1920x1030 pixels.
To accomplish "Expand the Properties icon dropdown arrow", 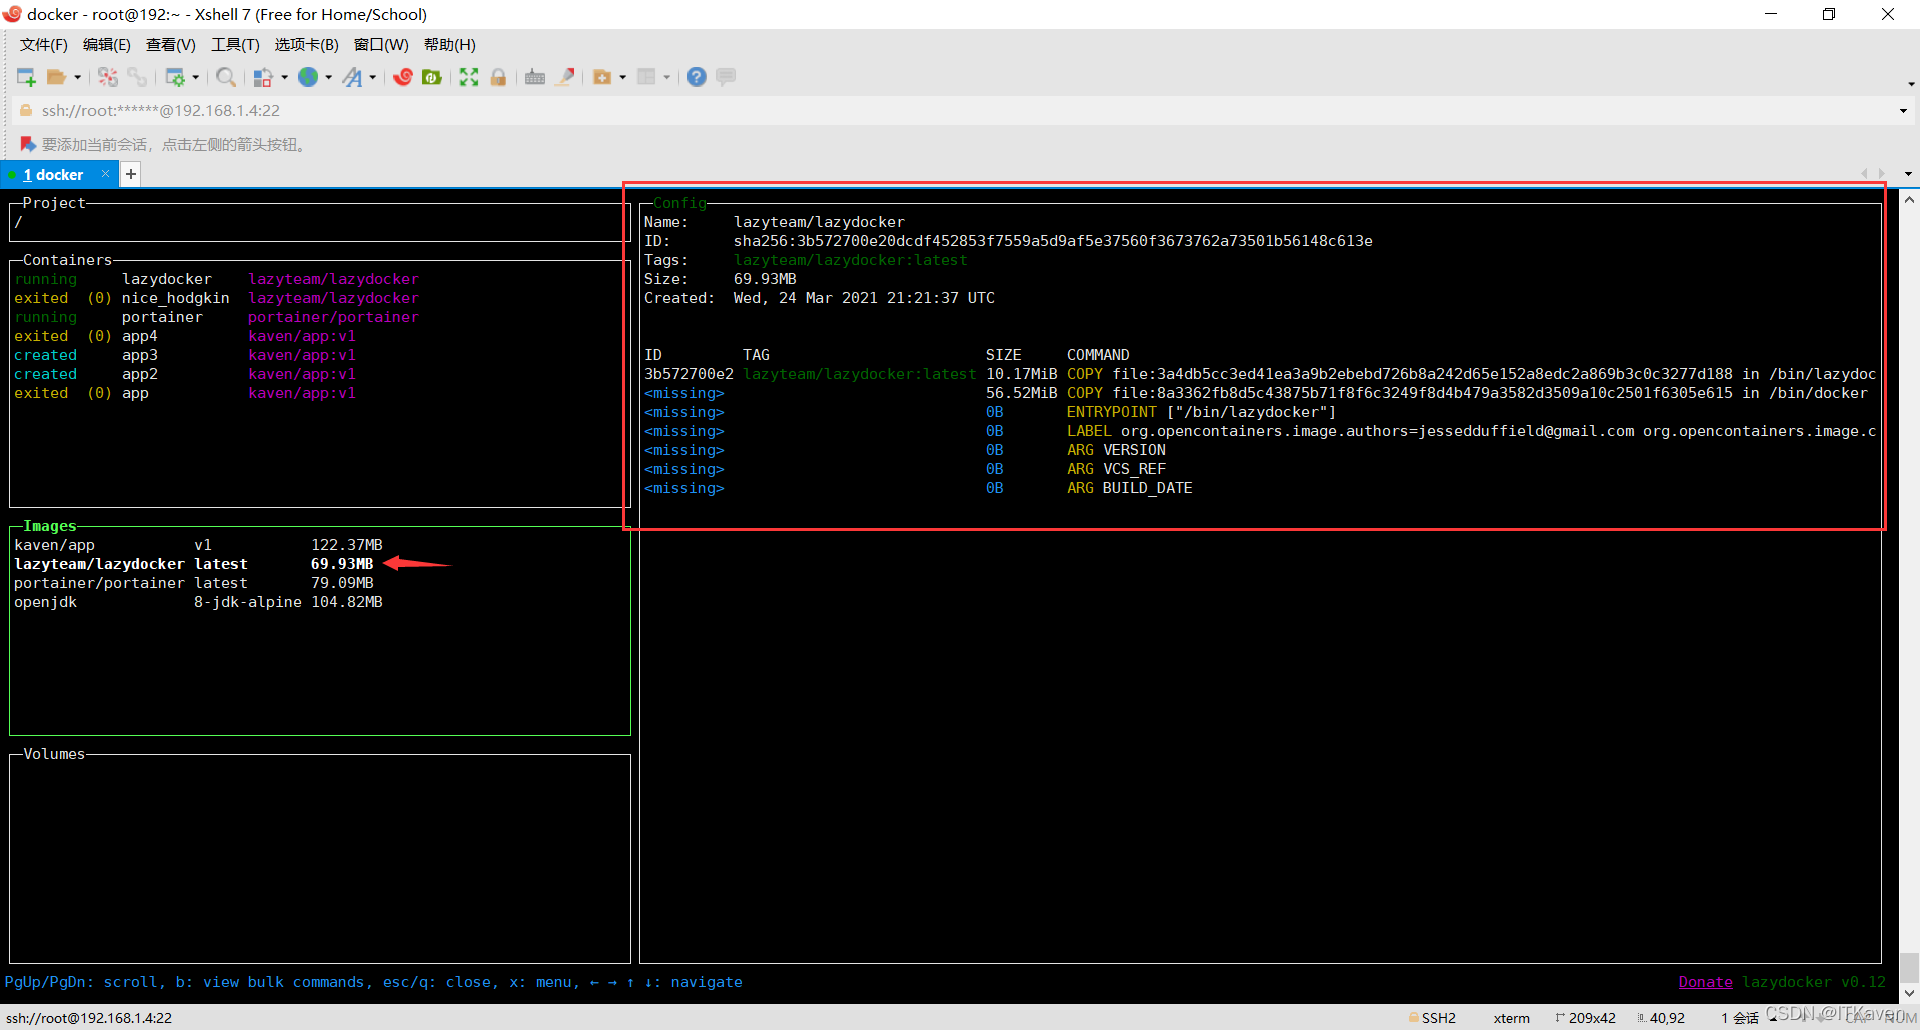I will pyautogui.click(x=195, y=77).
